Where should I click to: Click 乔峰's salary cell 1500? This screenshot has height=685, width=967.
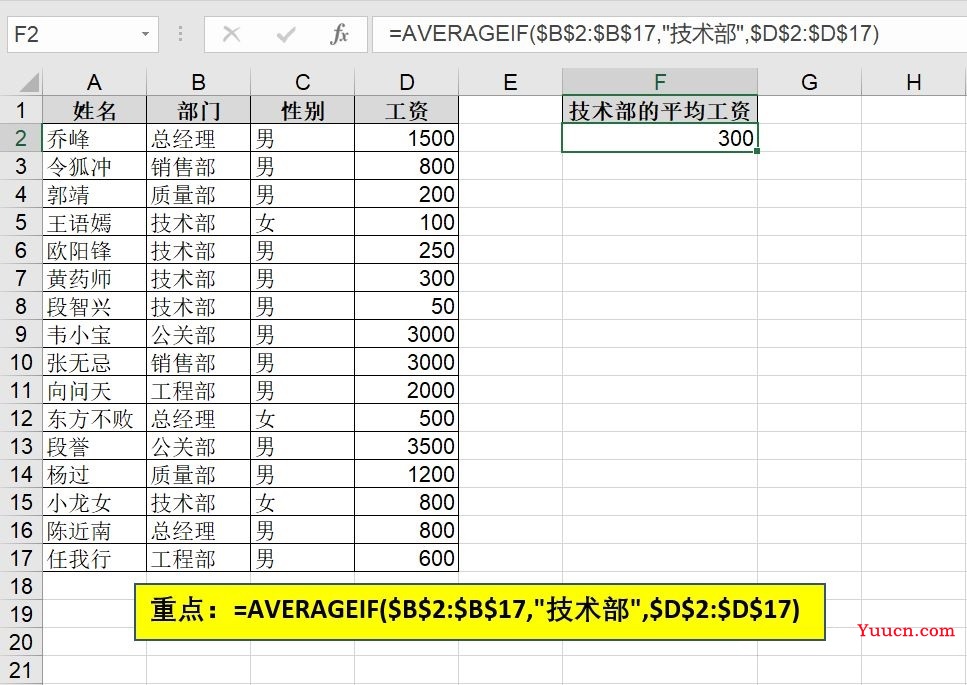406,138
